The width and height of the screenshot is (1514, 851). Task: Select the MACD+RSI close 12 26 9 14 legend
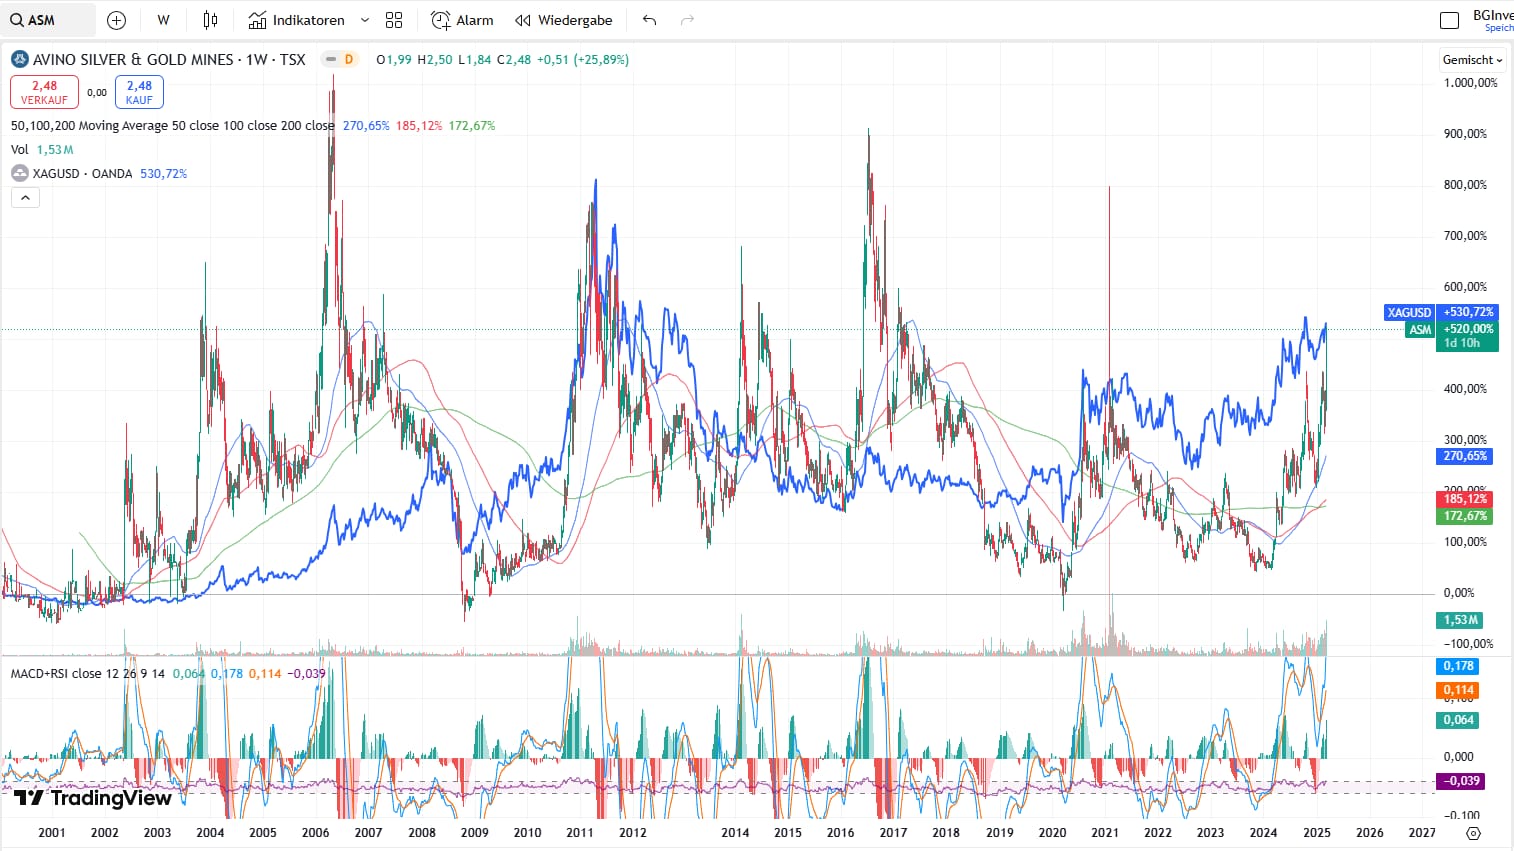(x=88, y=674)
